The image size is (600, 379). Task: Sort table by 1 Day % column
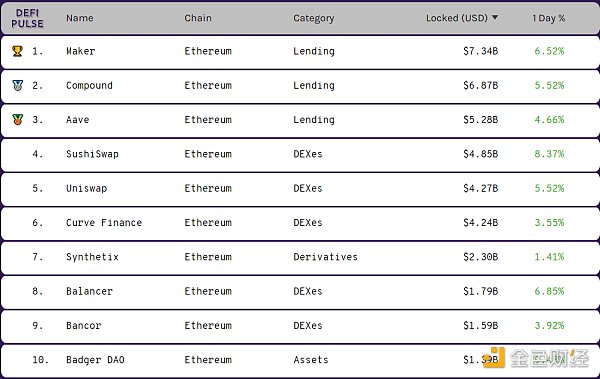click(x=548, y=18)
